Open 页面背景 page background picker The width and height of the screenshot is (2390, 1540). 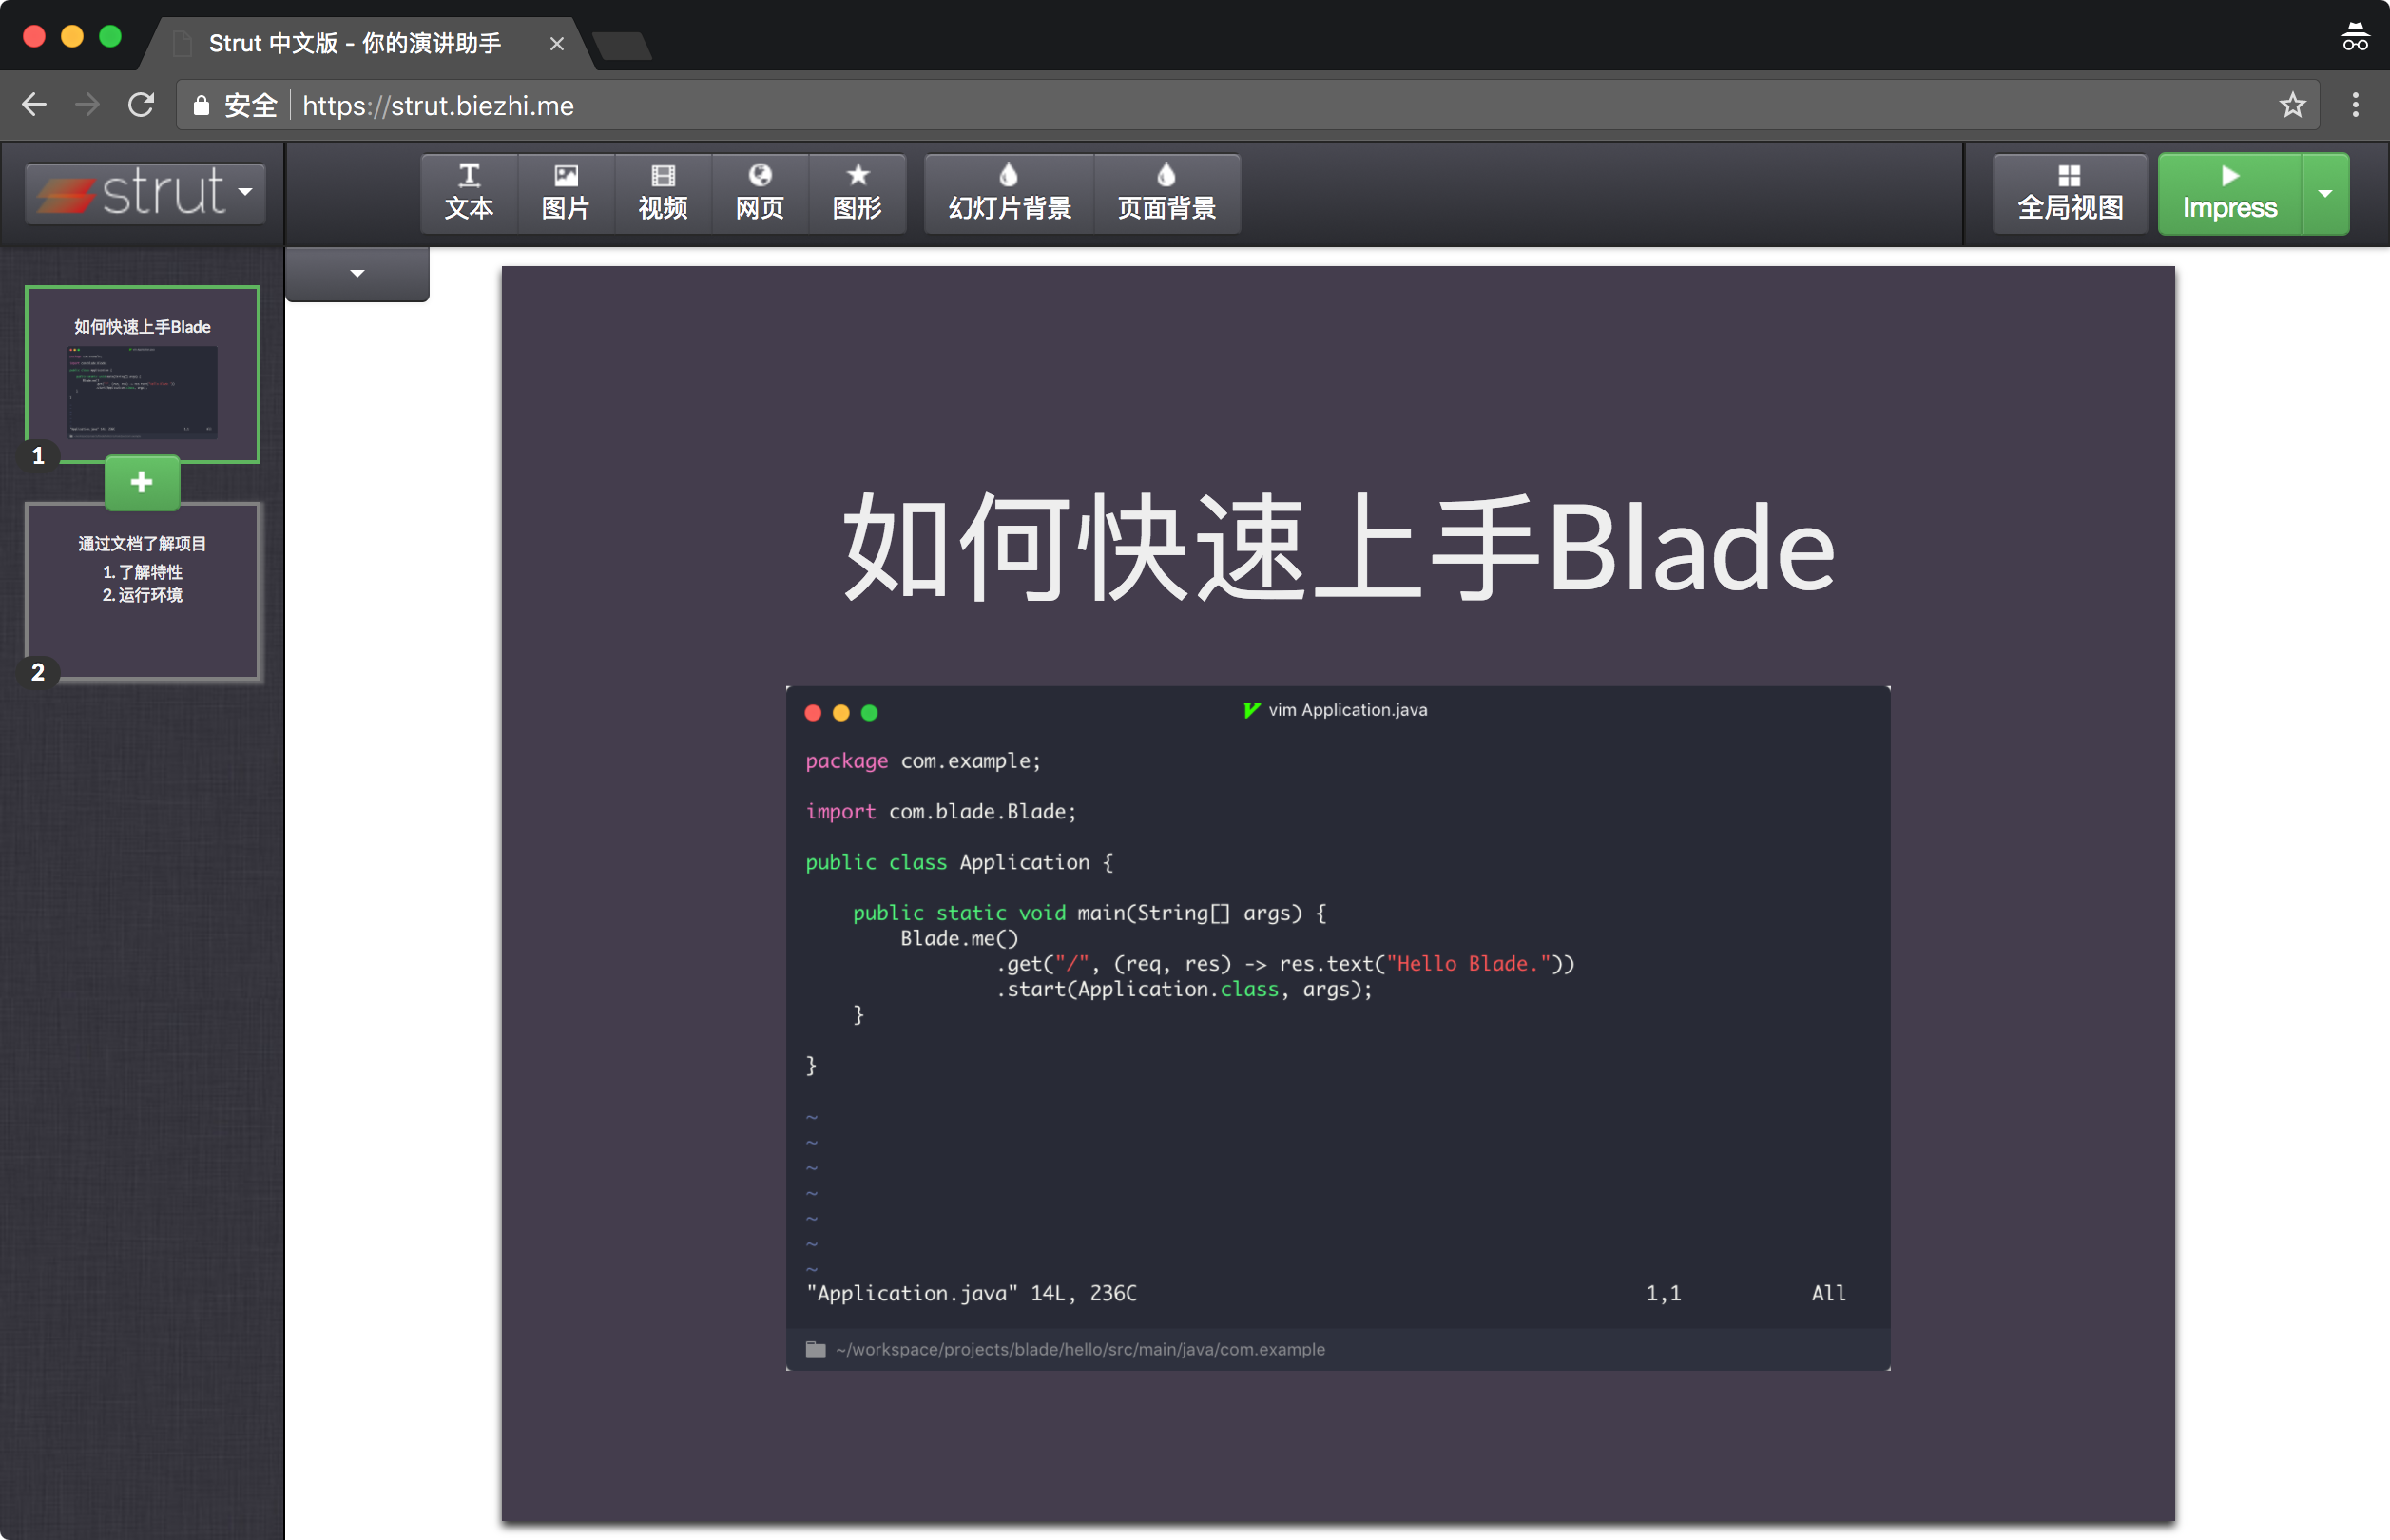point(1166,193)
